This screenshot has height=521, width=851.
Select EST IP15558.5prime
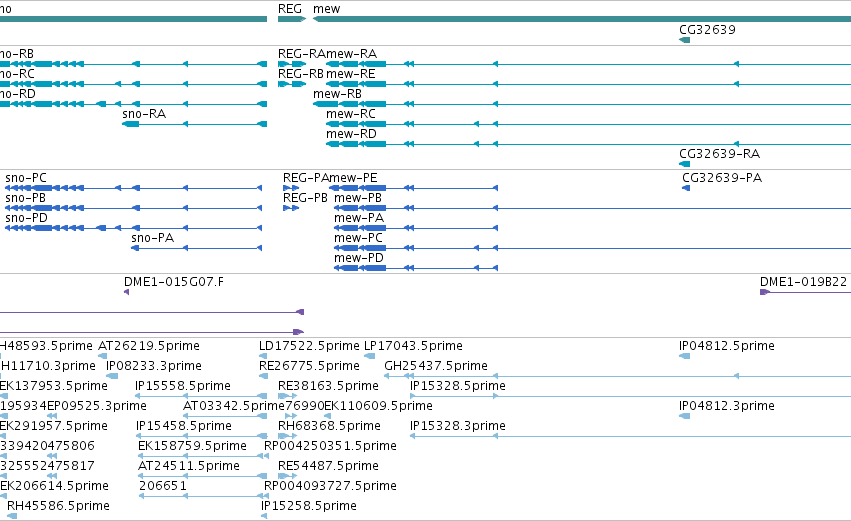click(x=183, y=386)
